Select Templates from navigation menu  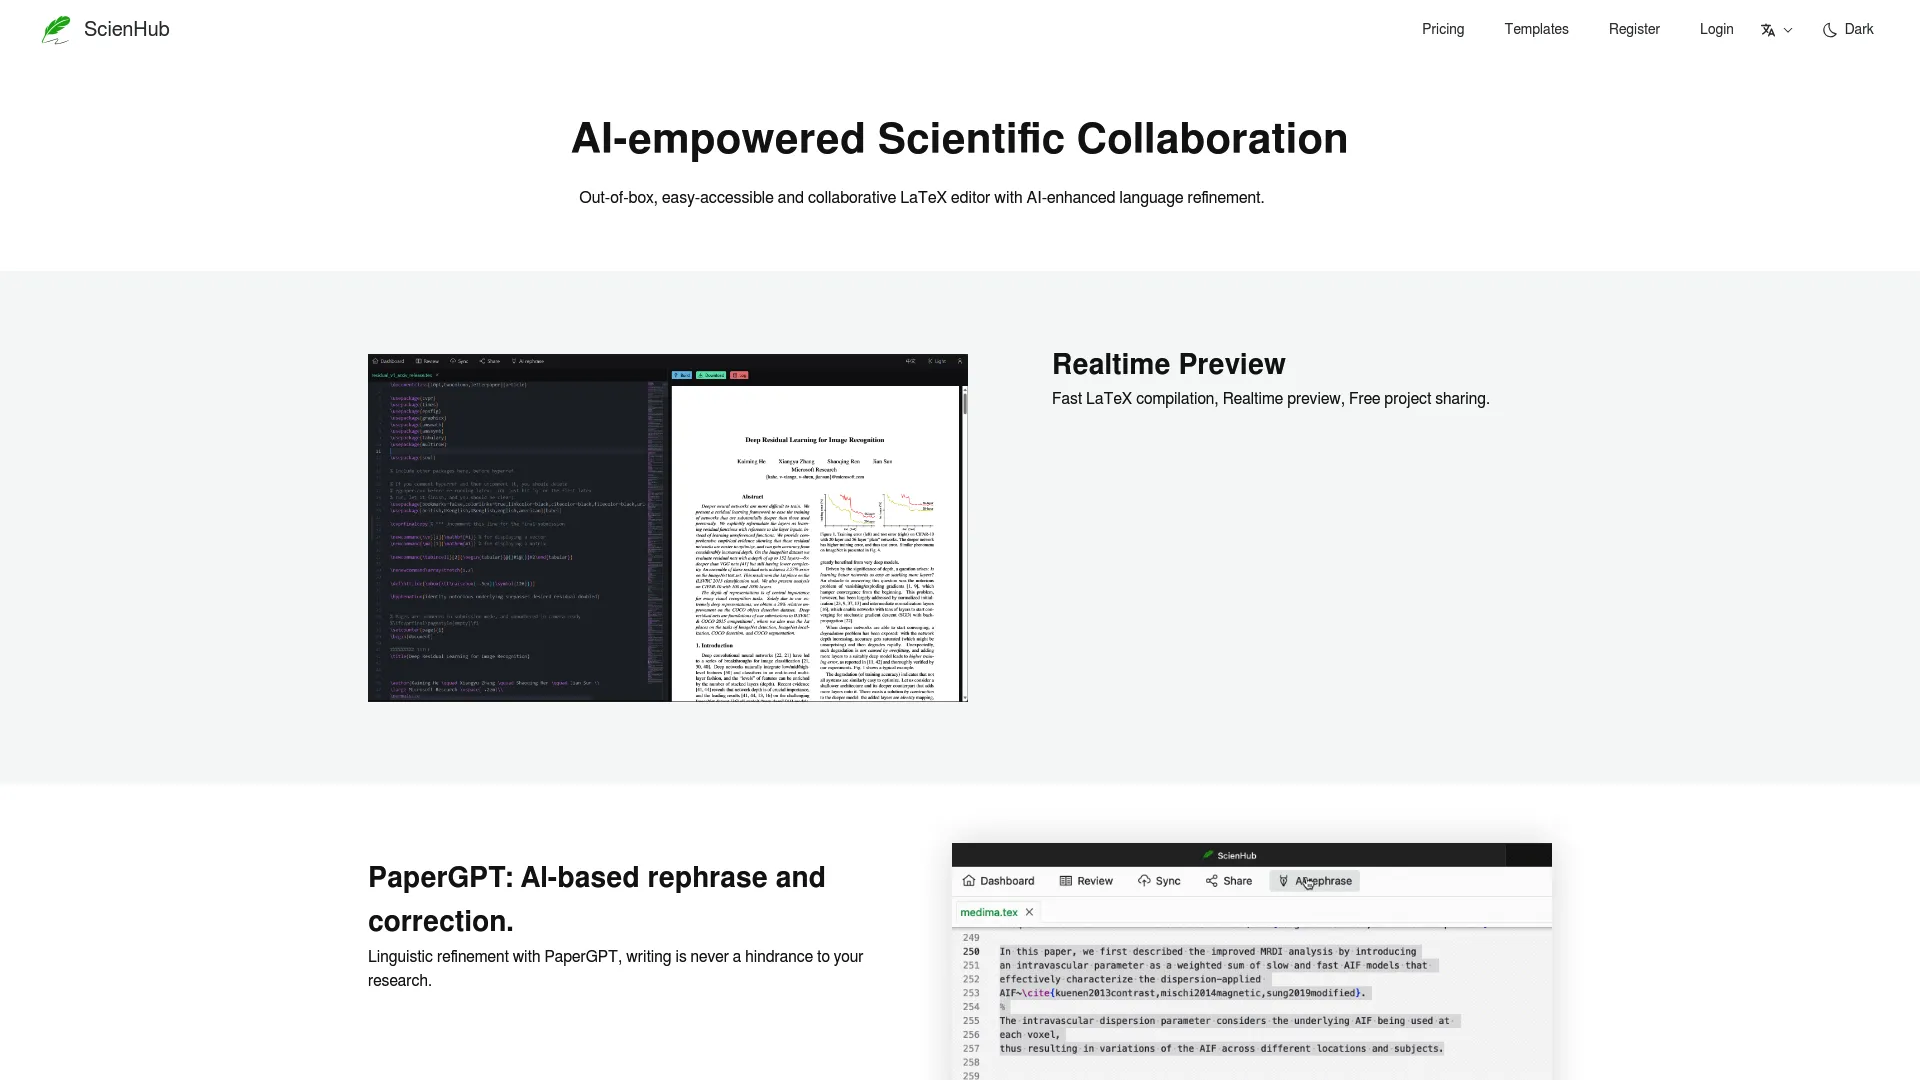tap(1535, 29)
